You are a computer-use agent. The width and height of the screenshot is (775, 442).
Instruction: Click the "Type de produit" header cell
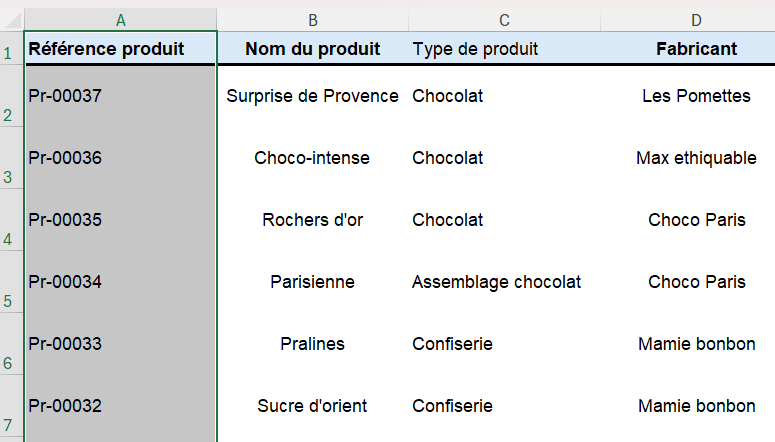click(x=504, y=49)
